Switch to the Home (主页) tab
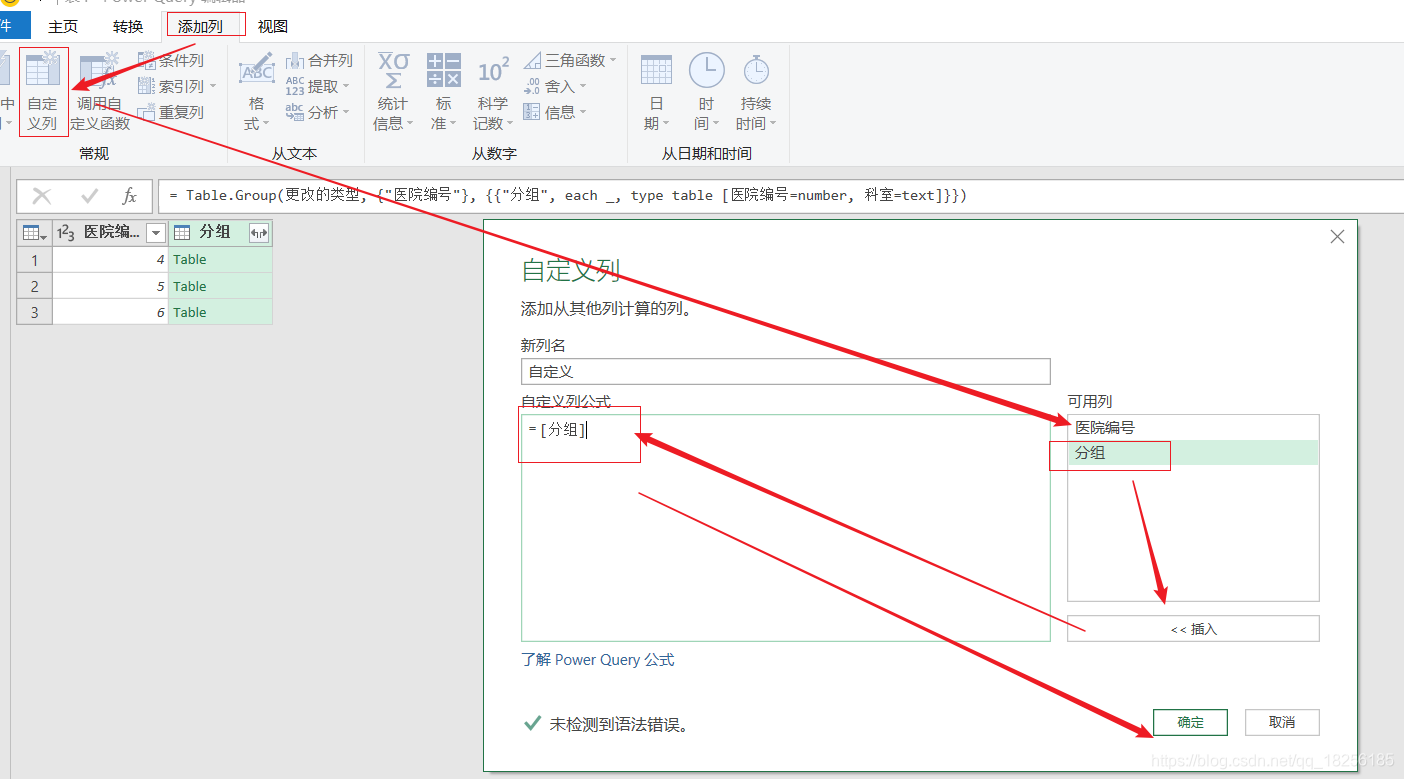 [63, 26]
